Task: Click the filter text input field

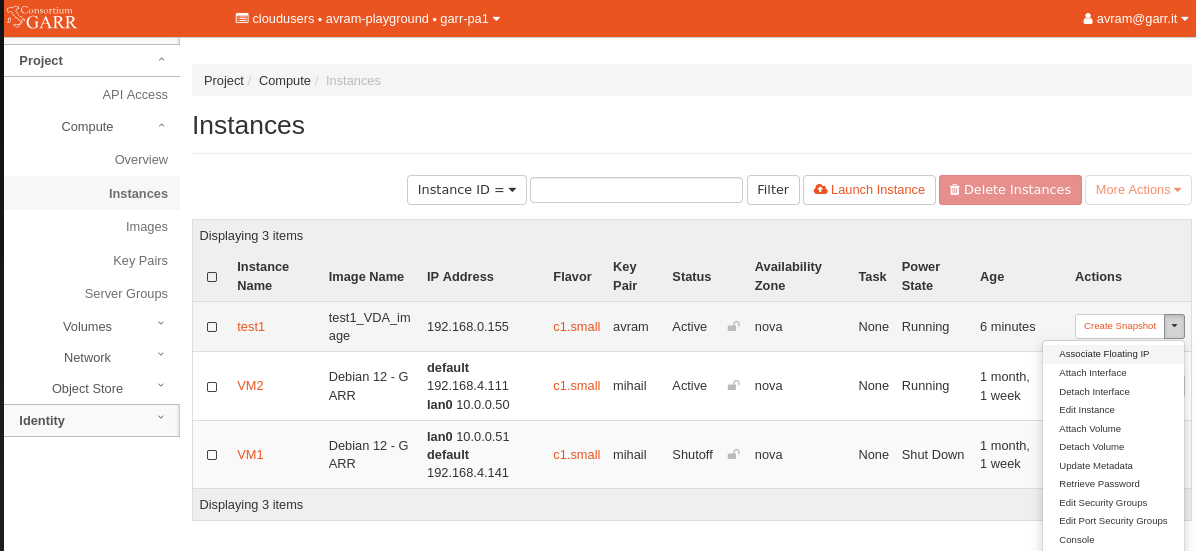Action: [636, 190]
